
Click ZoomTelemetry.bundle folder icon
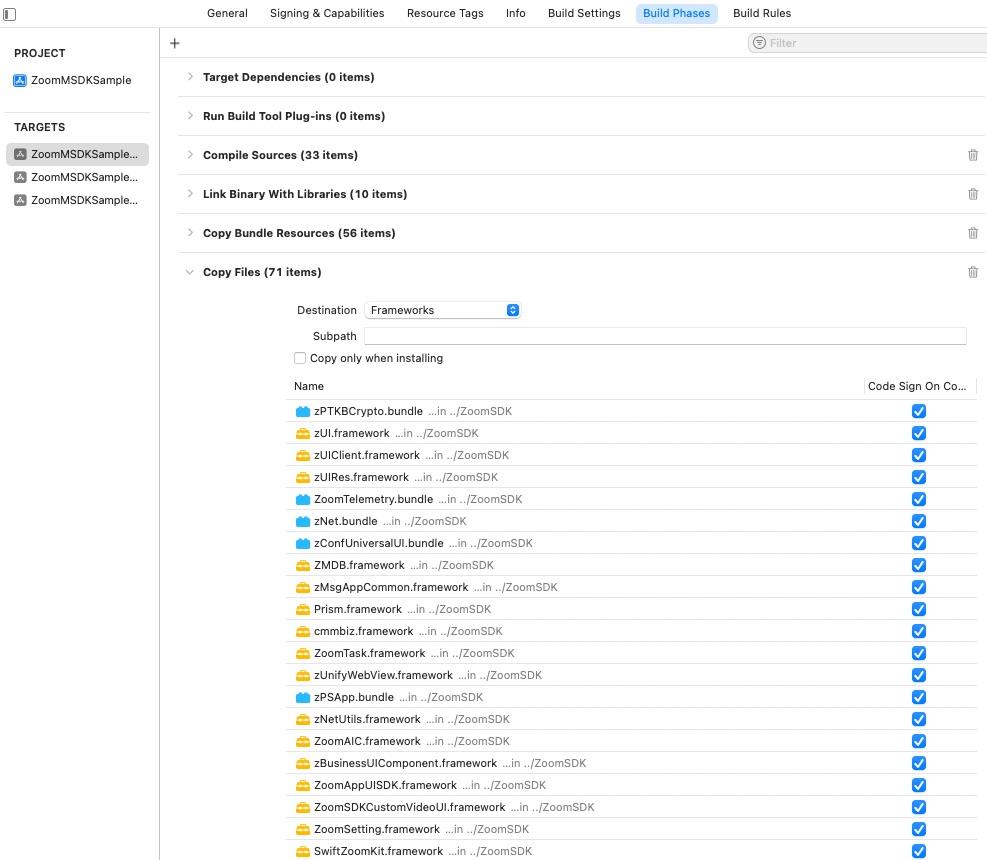[x=303, y=500]
